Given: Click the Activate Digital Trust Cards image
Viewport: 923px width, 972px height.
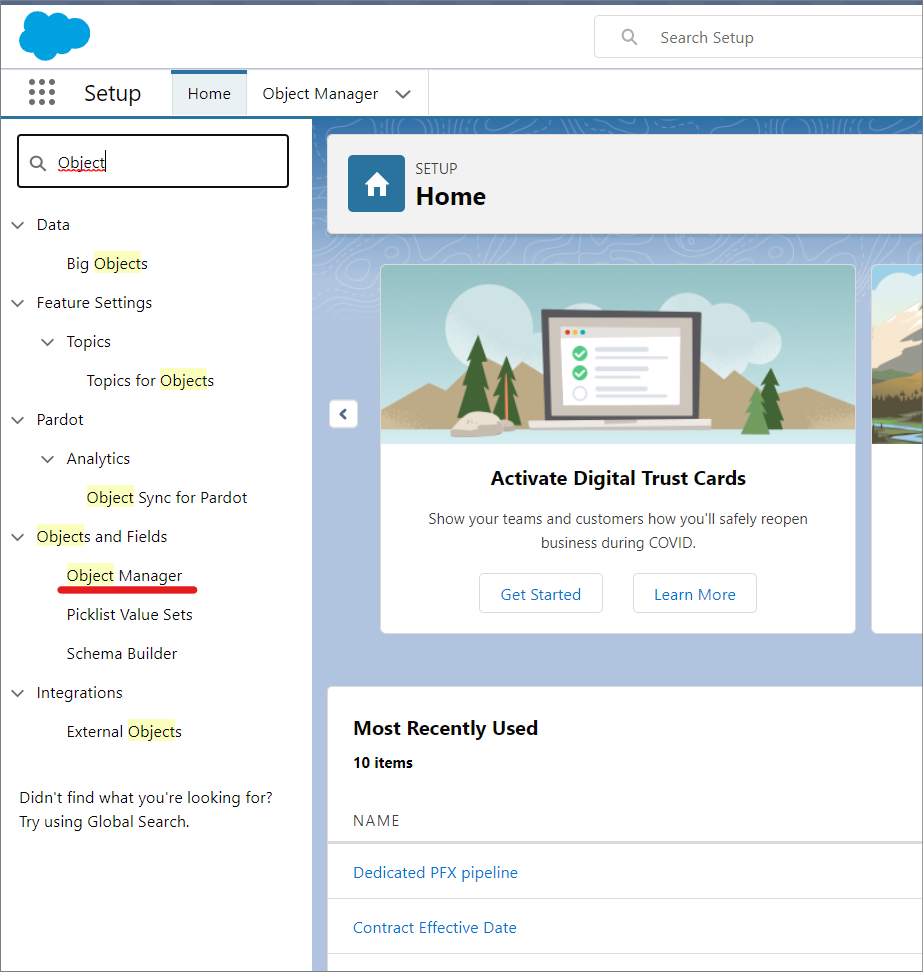Looking at the screenshot, I should [617, 355].
